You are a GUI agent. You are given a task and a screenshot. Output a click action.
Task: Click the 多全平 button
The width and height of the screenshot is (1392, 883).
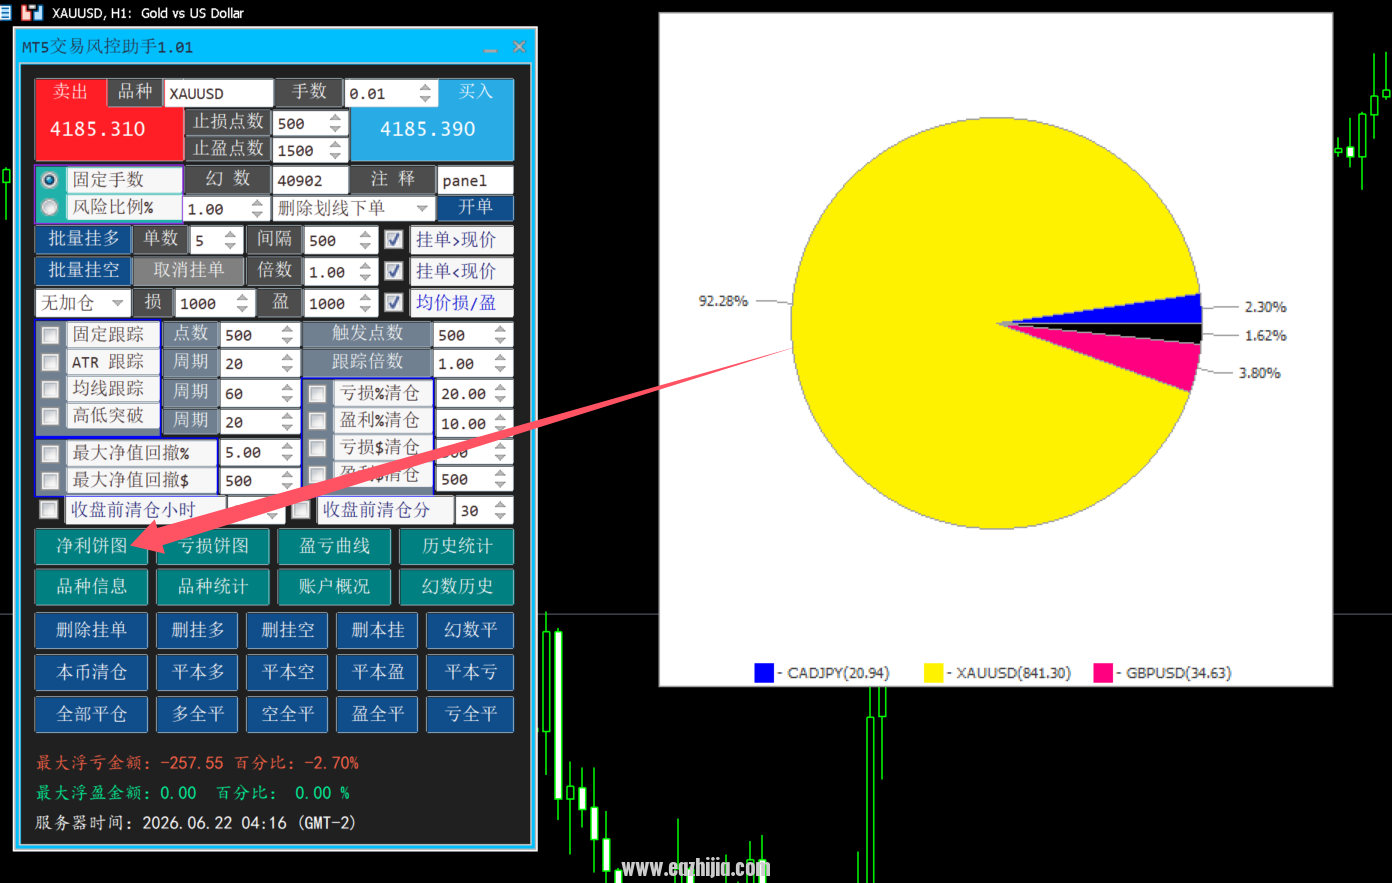(198, 714)
